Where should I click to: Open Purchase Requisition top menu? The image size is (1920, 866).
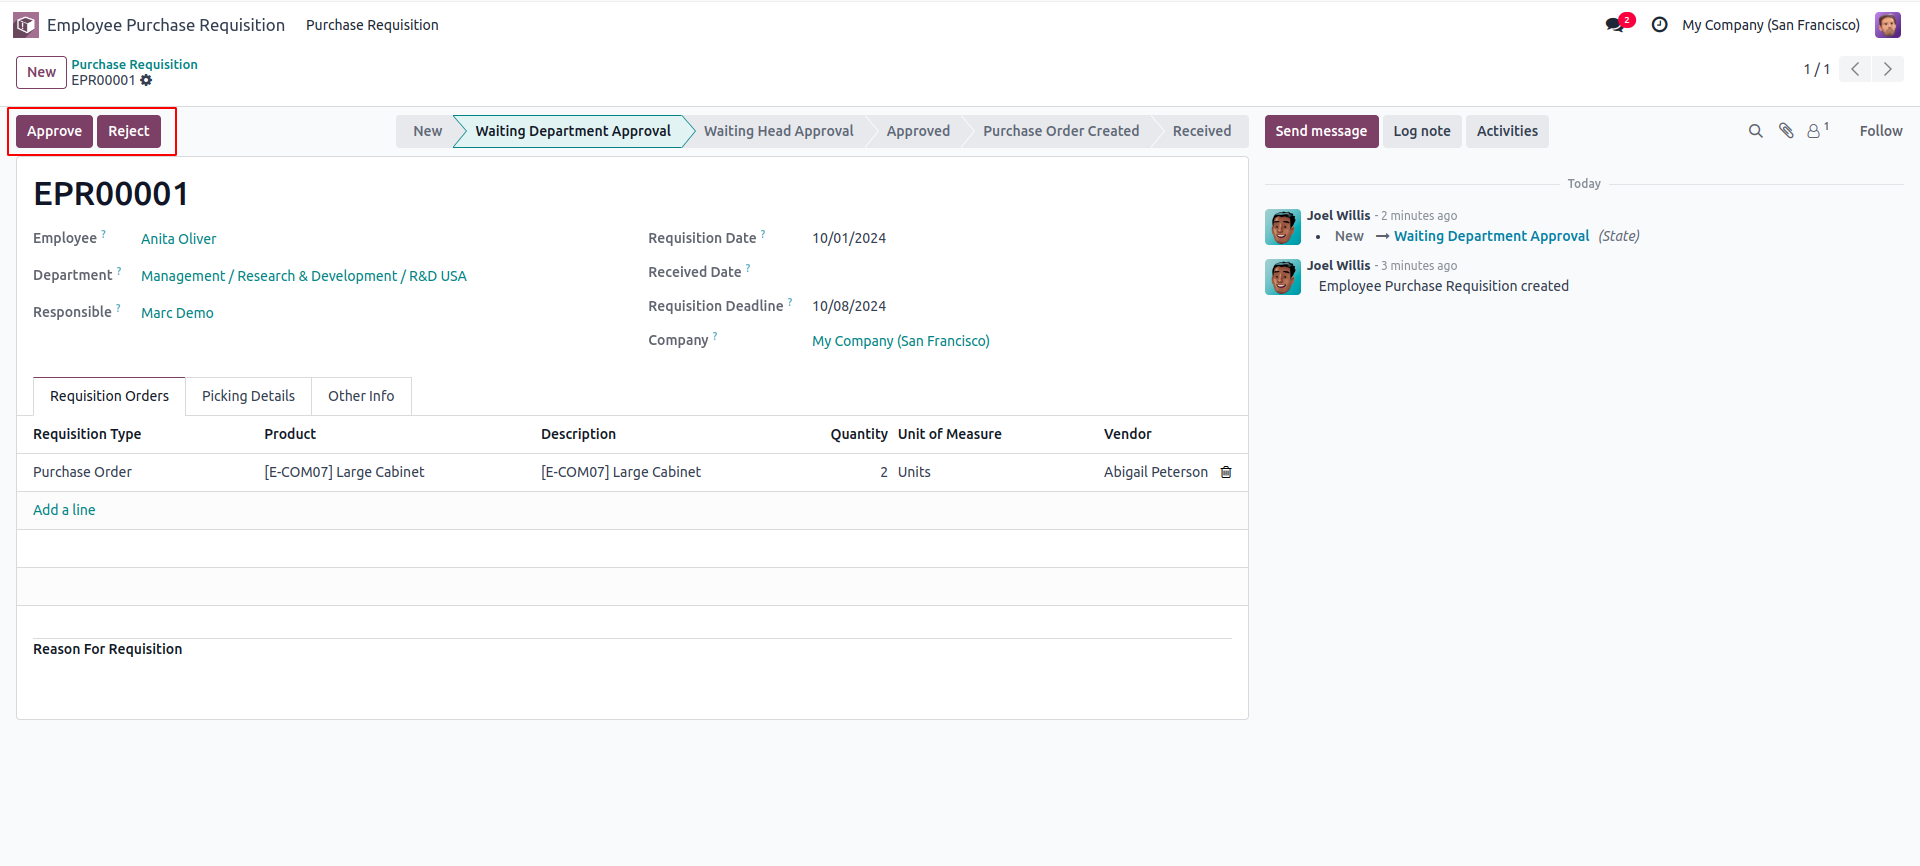point(372,25)
